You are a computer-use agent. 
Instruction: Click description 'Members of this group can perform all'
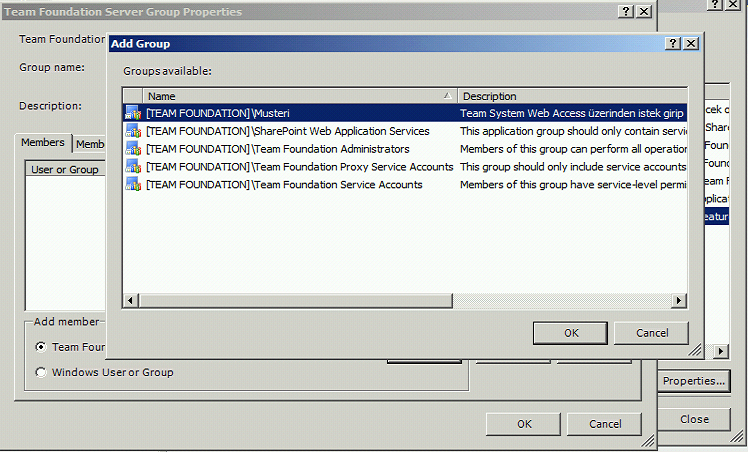573,149
